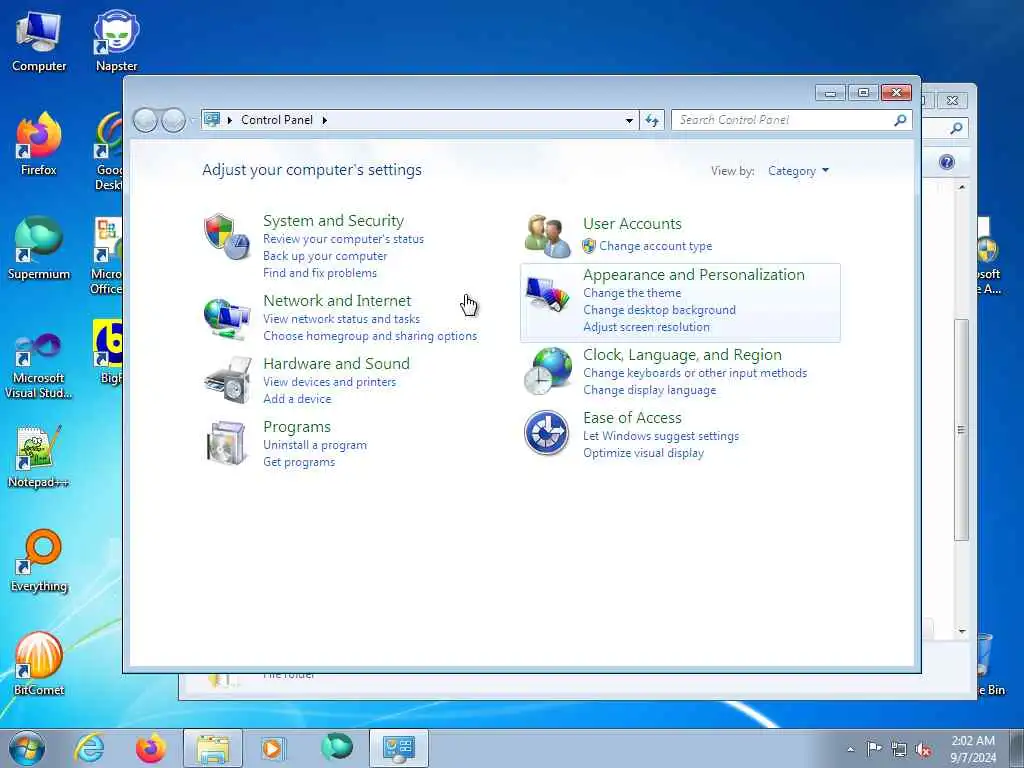Expand the root arrow before Control Panel breadcrumb
The image size is (1024, 768).
click(x=230, y=120)
